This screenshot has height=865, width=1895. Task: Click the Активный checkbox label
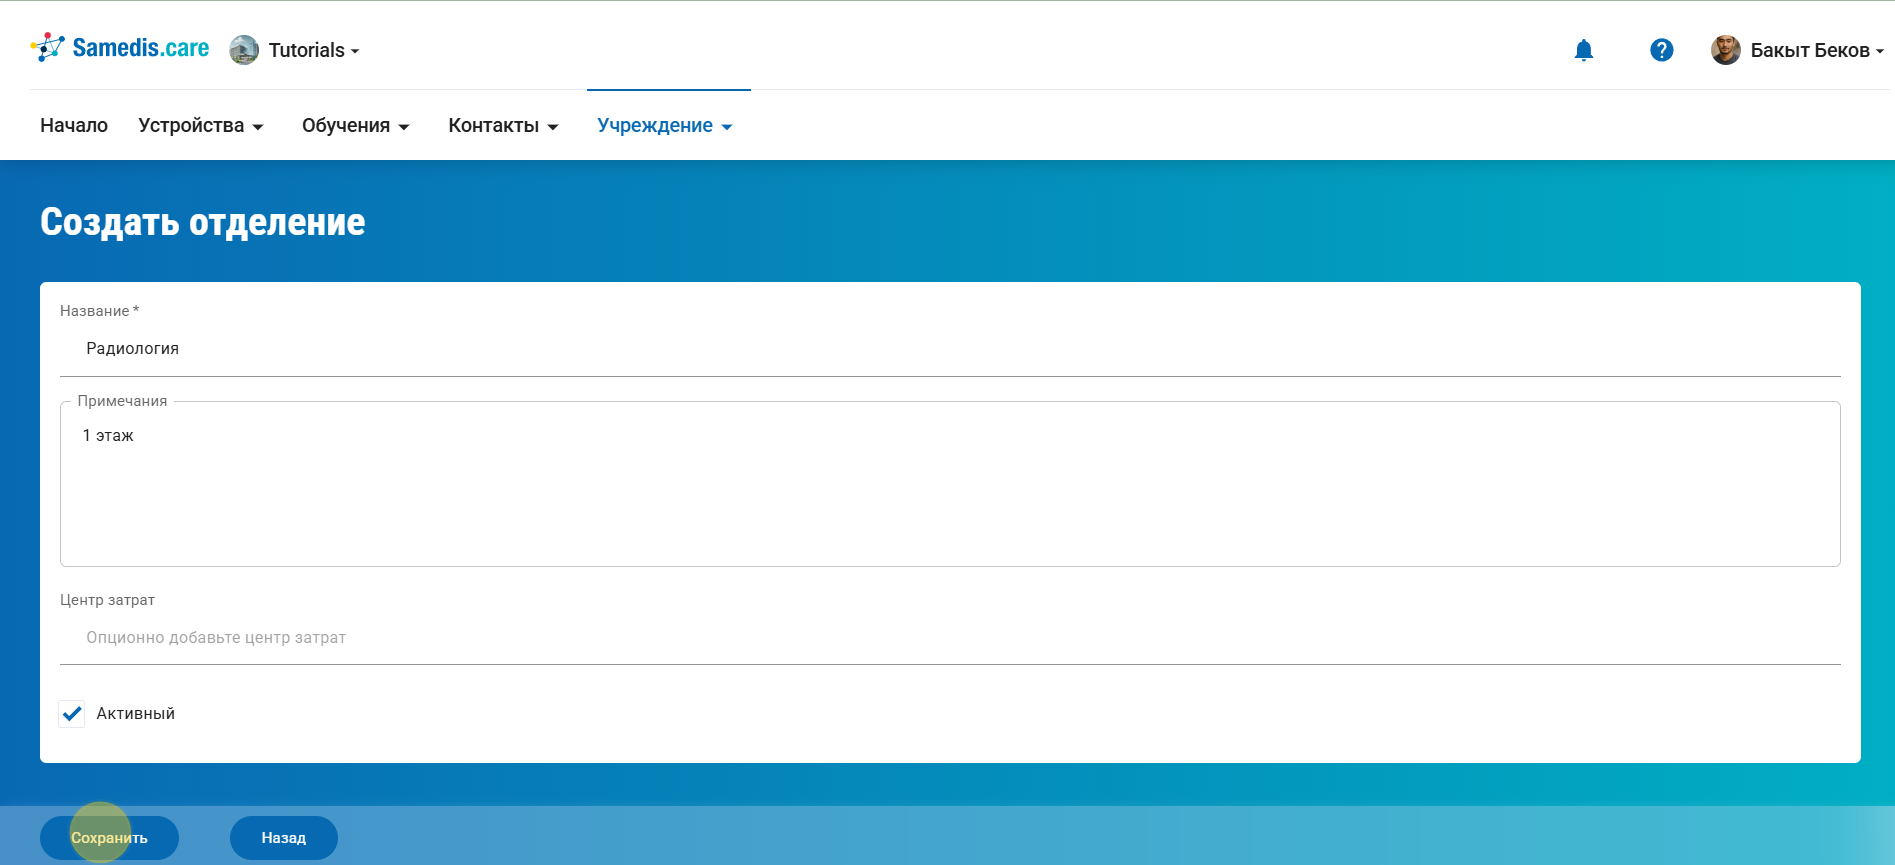click(135, 713)
